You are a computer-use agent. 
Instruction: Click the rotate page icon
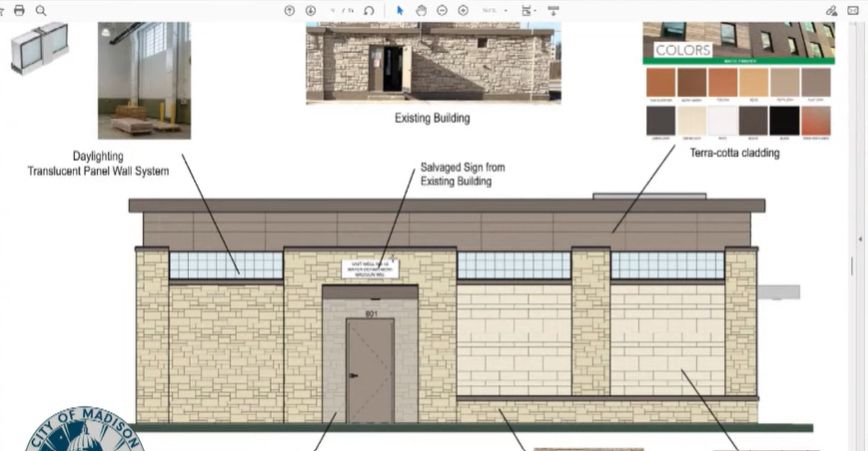click(x=369, y=10)
